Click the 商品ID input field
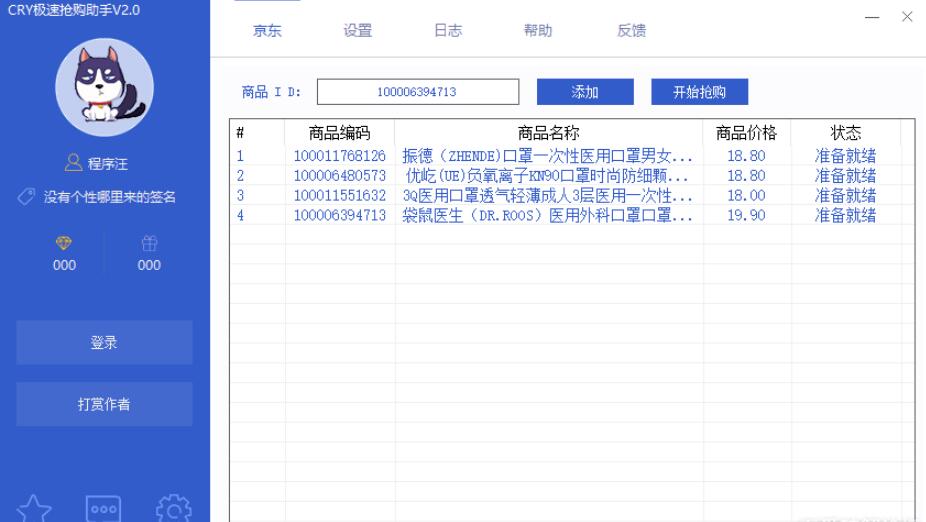 point(418,92)
